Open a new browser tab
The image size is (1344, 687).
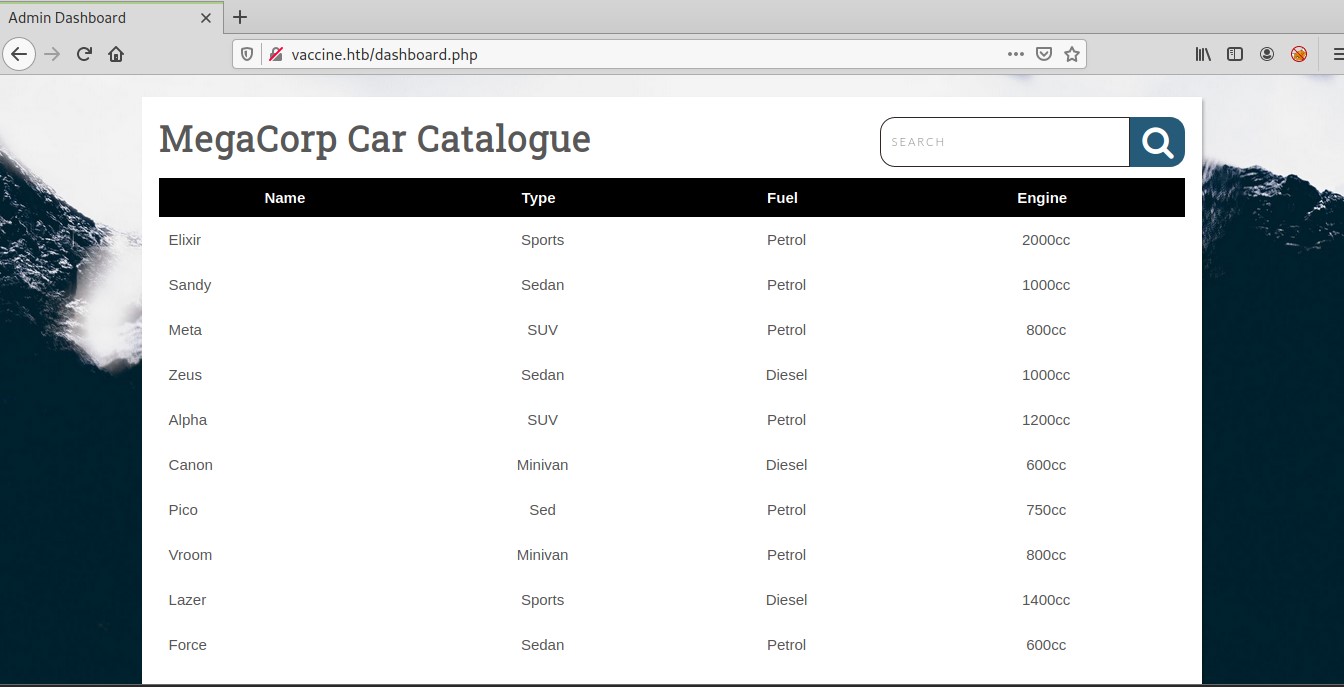pyautogui.click(x=240, y=17)
